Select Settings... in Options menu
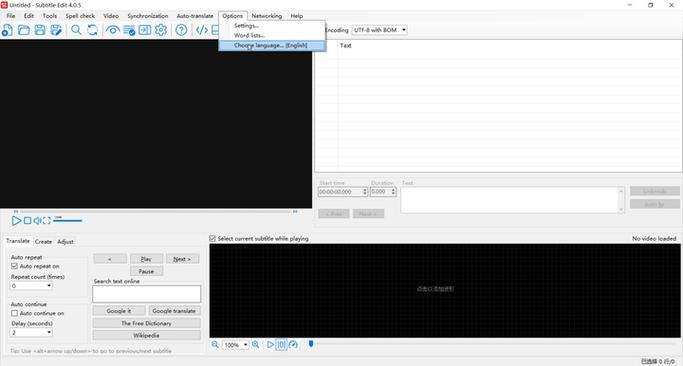Screen dimensions: 683x366 pos(272,26)
